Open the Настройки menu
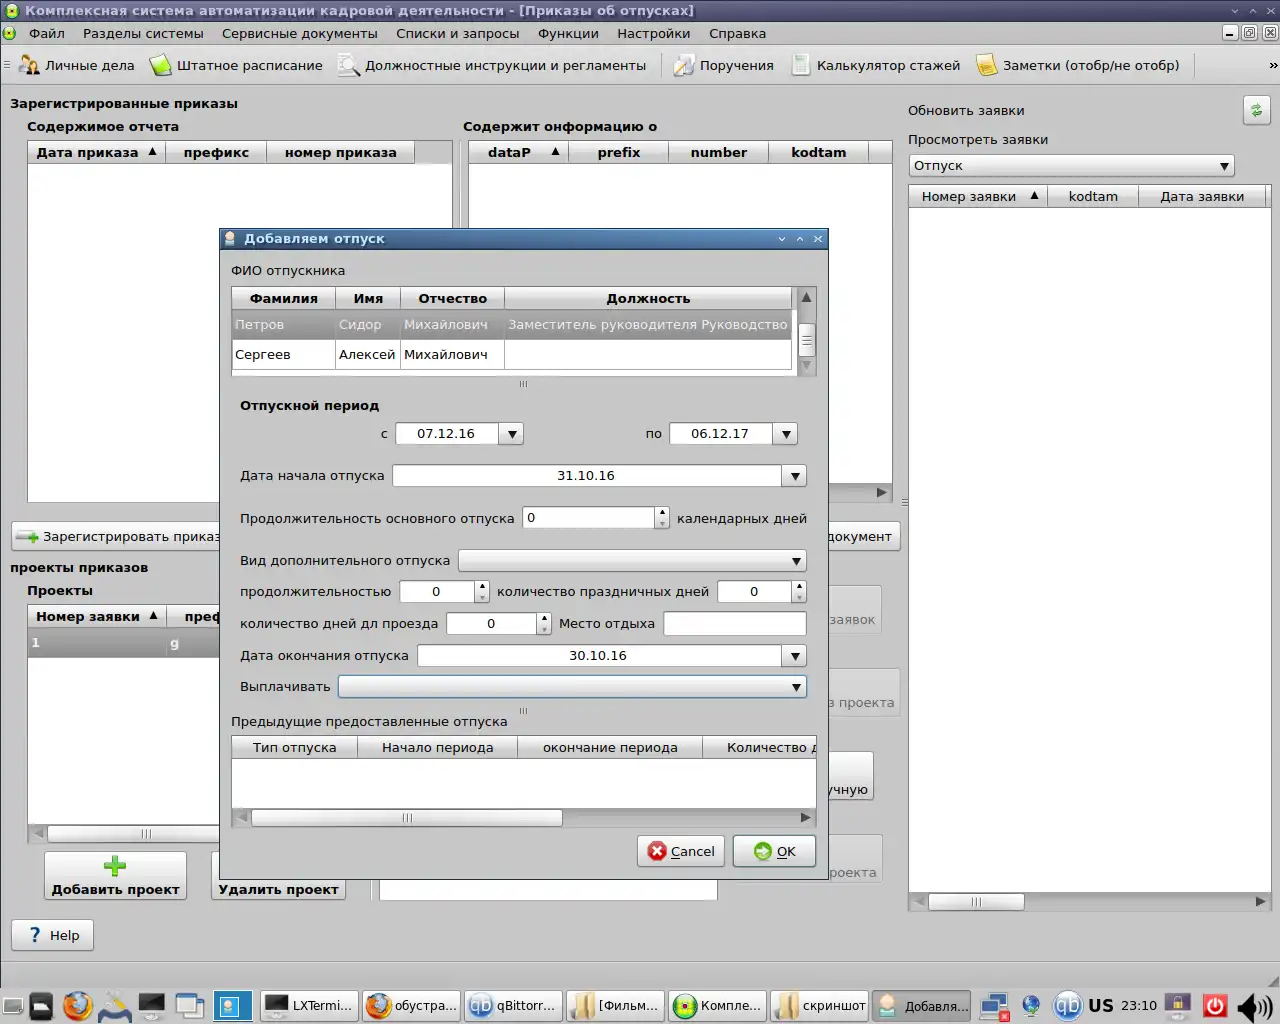This screenshot has height=1024, width=1280. 654,33
